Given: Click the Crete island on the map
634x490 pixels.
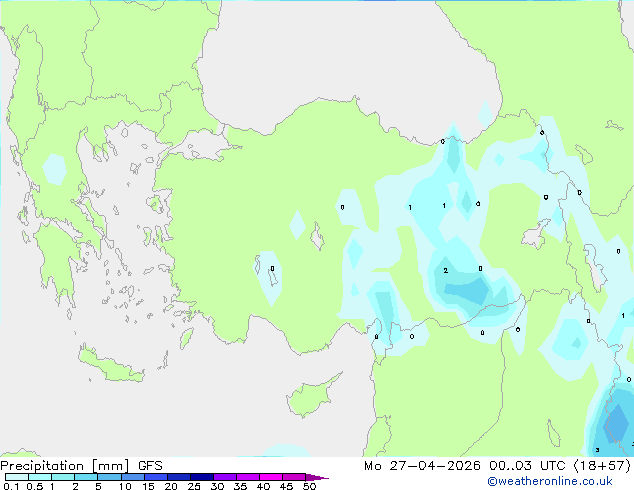Looking at the screenshot, I should (x=110, y=366).
